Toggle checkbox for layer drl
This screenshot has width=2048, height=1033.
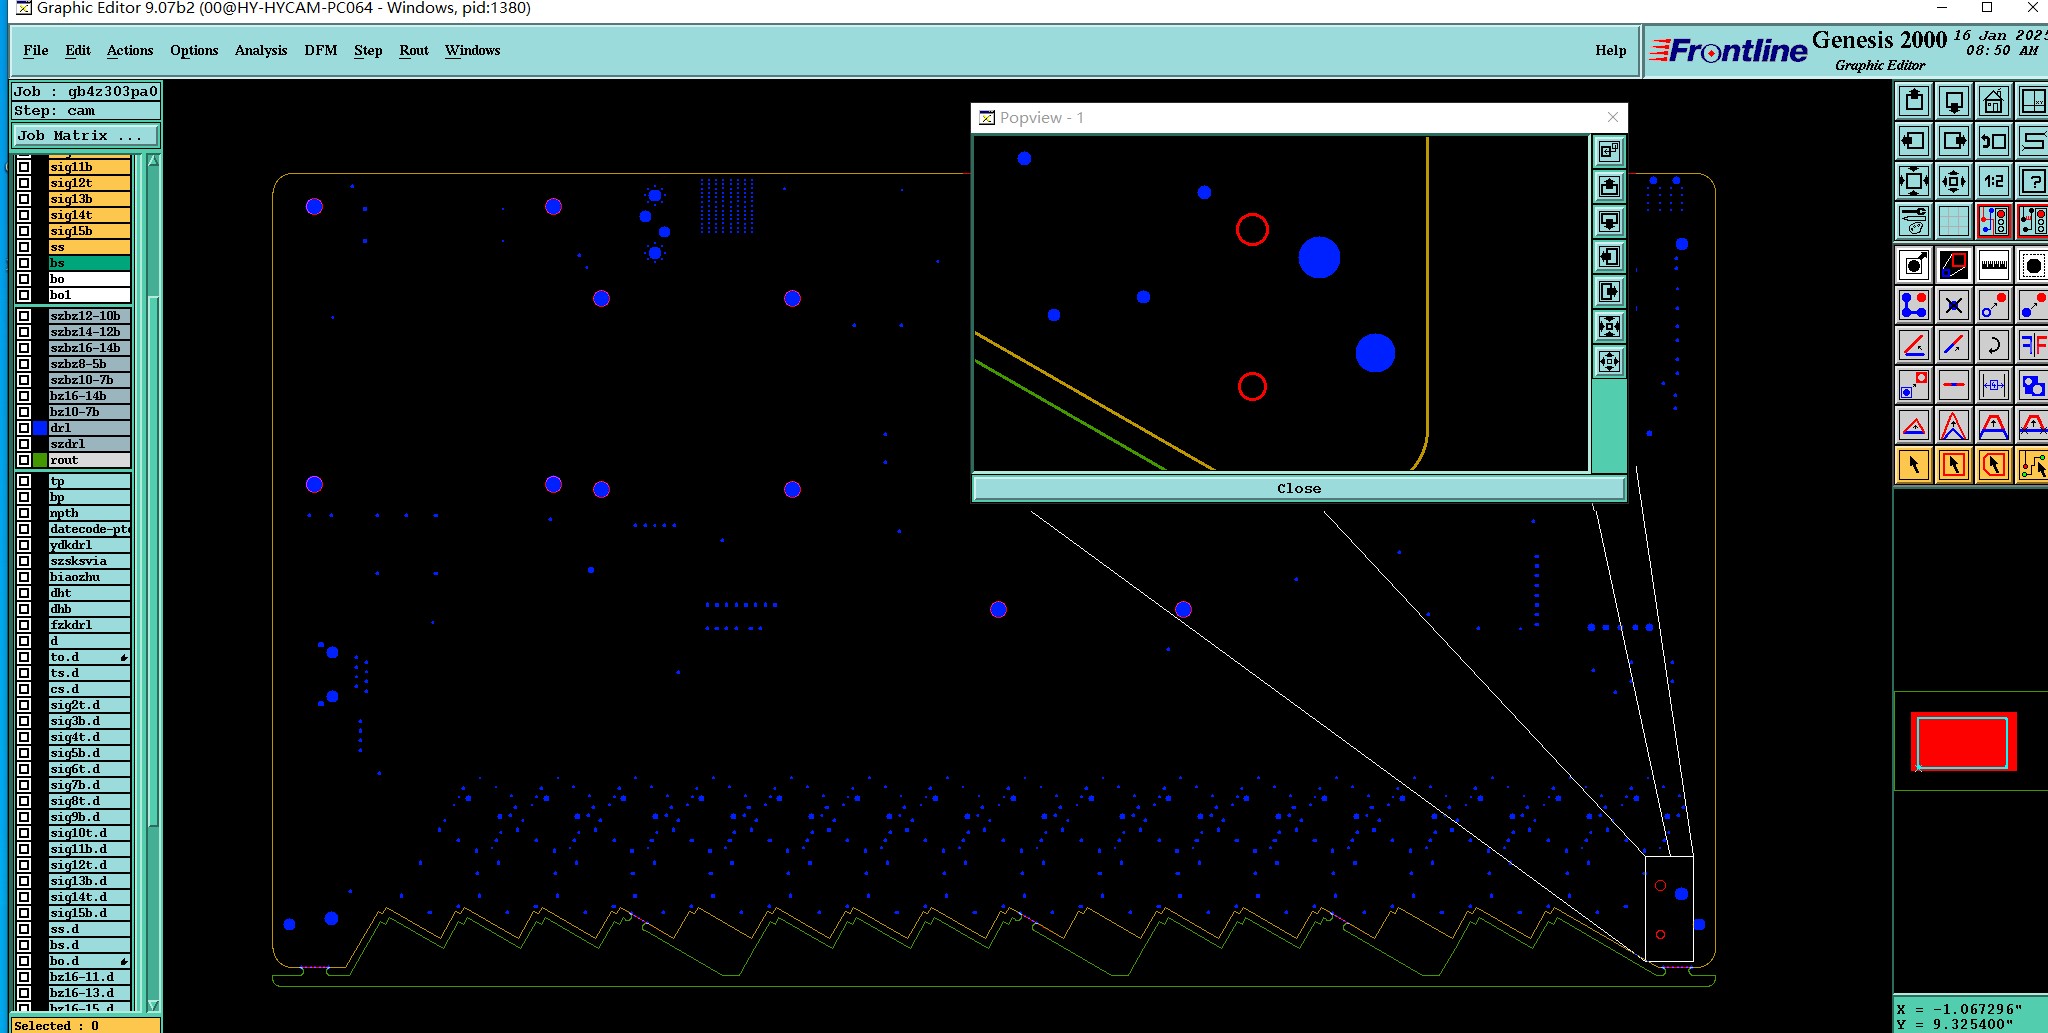(x=24, y=428)
